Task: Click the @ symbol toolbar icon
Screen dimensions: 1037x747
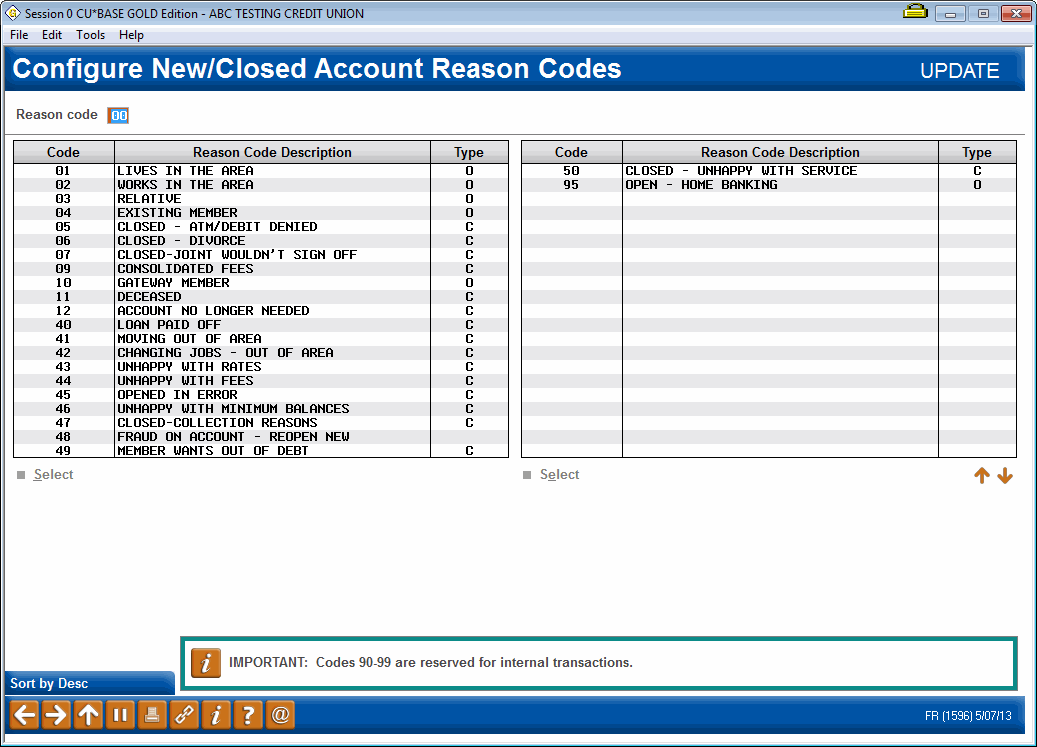Action: [280, 715]
